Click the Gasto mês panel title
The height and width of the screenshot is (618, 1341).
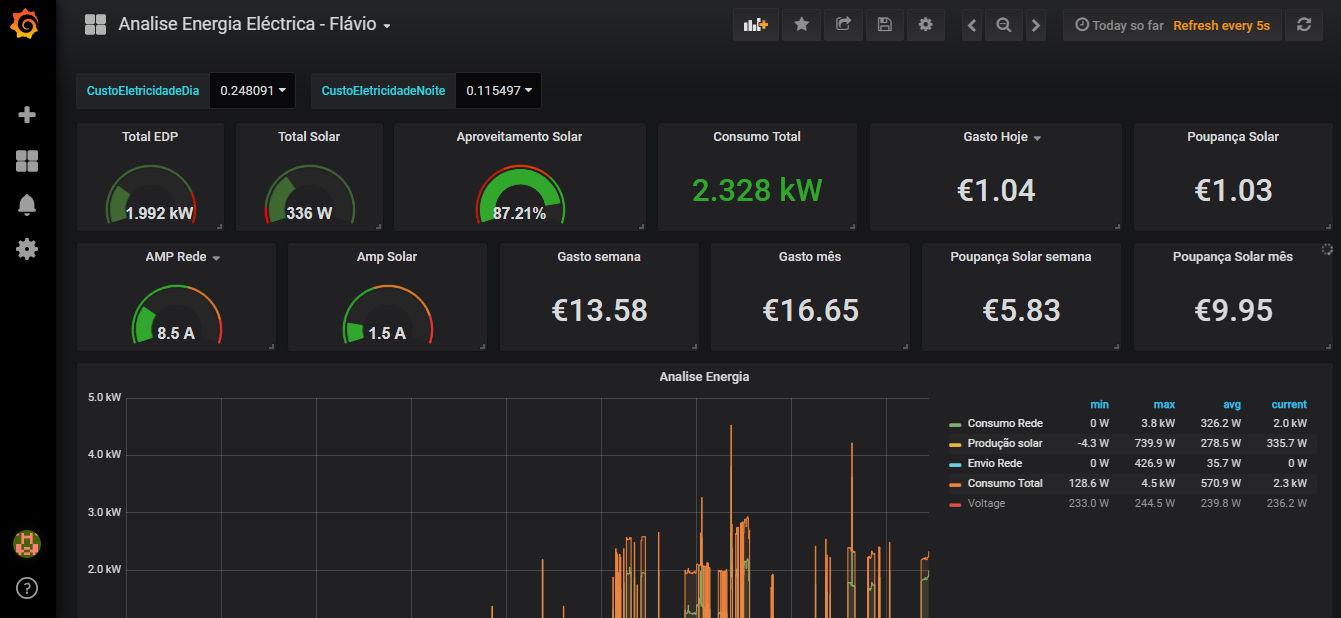[810, 257]
